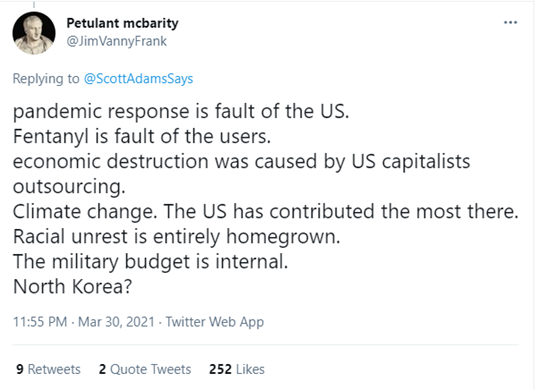The width and height of the screenshot is (554, 390).
Task: Click the 11:55 PM timestamp
Action: tap(40, 322)
